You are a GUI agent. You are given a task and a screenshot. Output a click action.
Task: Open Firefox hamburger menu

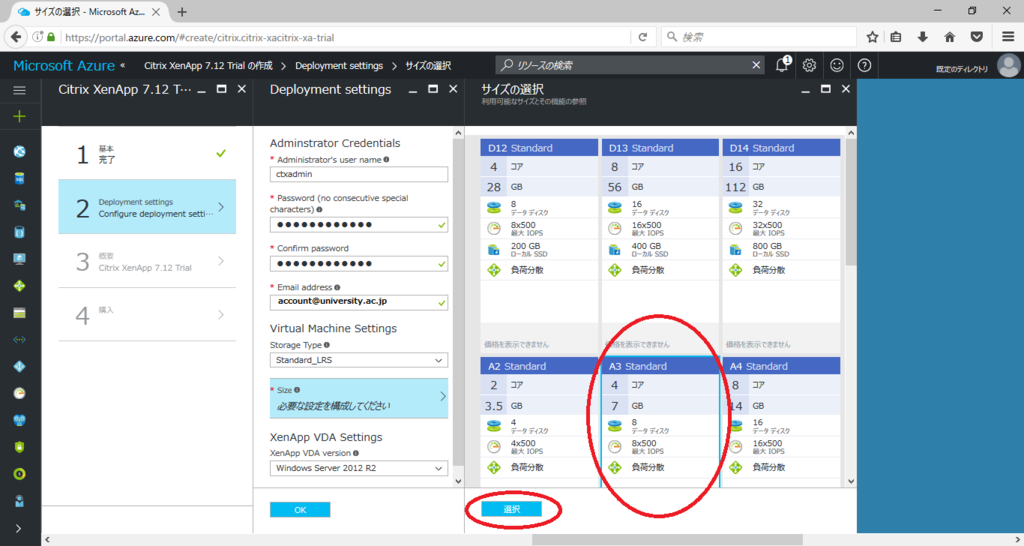(1008, 37)
